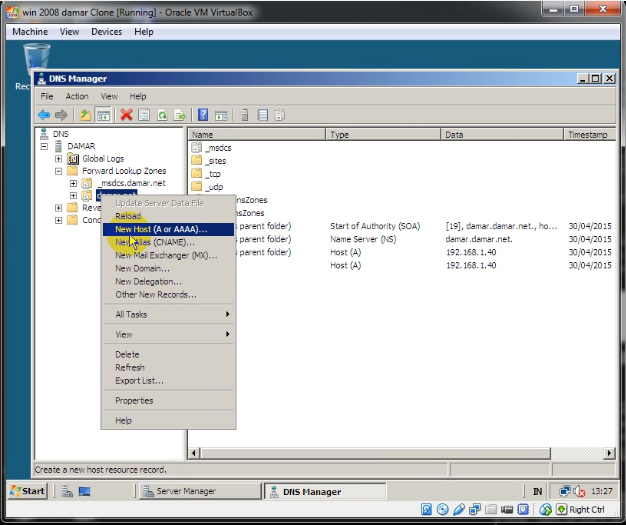
Task: Select the _sites folder row
Action: [x=209, y=161]
